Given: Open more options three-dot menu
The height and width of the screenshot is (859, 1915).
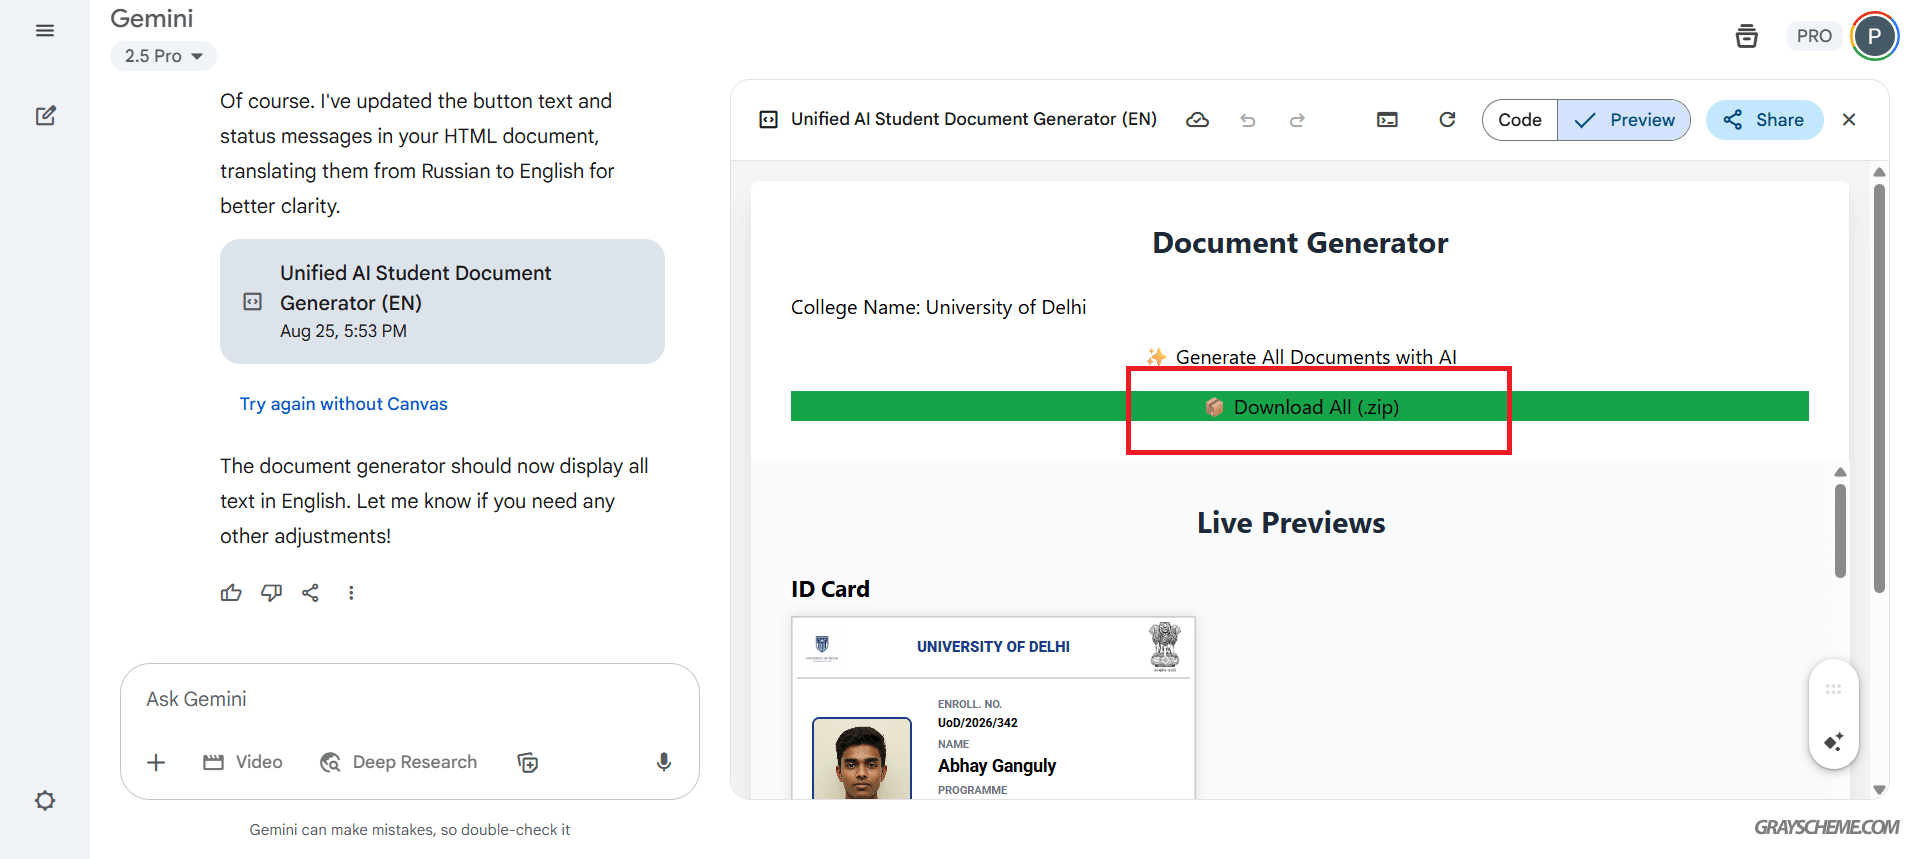Looking at the screenshot, I should pyautogui.click(x=351, y=593).
